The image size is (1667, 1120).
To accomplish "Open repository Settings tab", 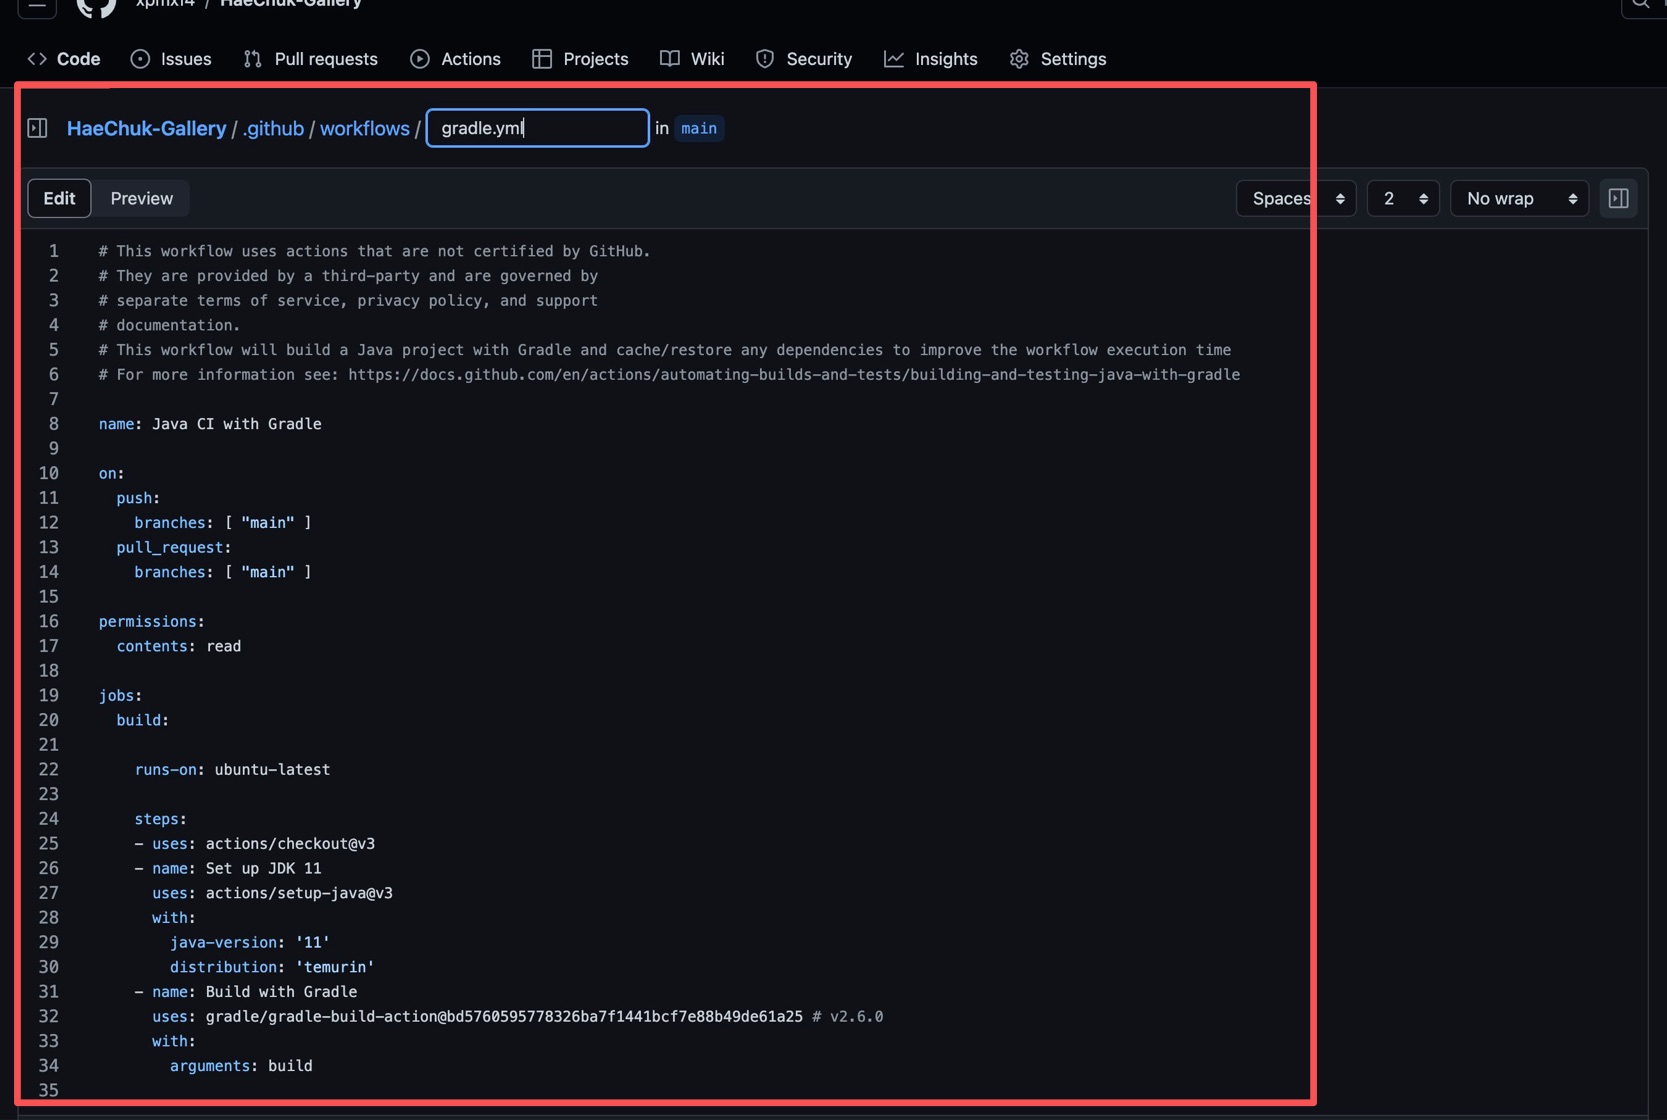I will tap(1058, 59).
